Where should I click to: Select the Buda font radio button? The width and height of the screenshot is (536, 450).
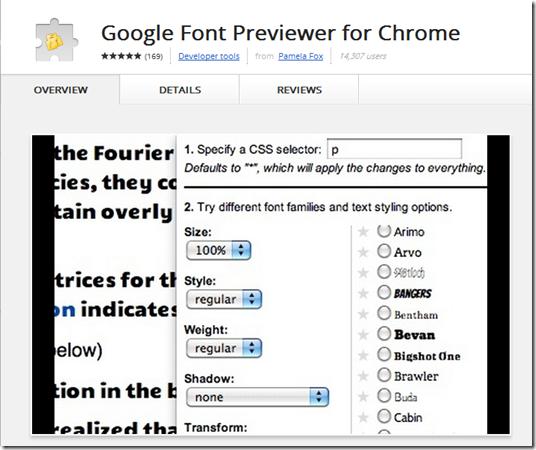click(x=384, y=396)
